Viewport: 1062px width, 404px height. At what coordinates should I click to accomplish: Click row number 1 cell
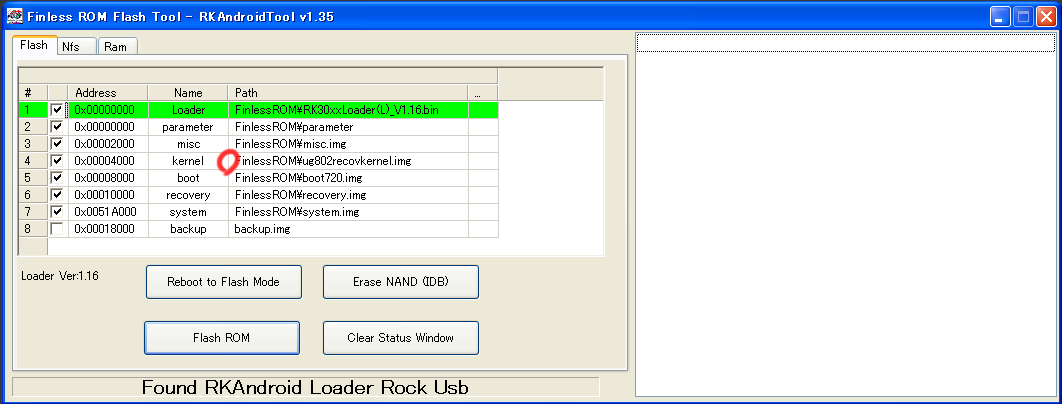point(33,110)
